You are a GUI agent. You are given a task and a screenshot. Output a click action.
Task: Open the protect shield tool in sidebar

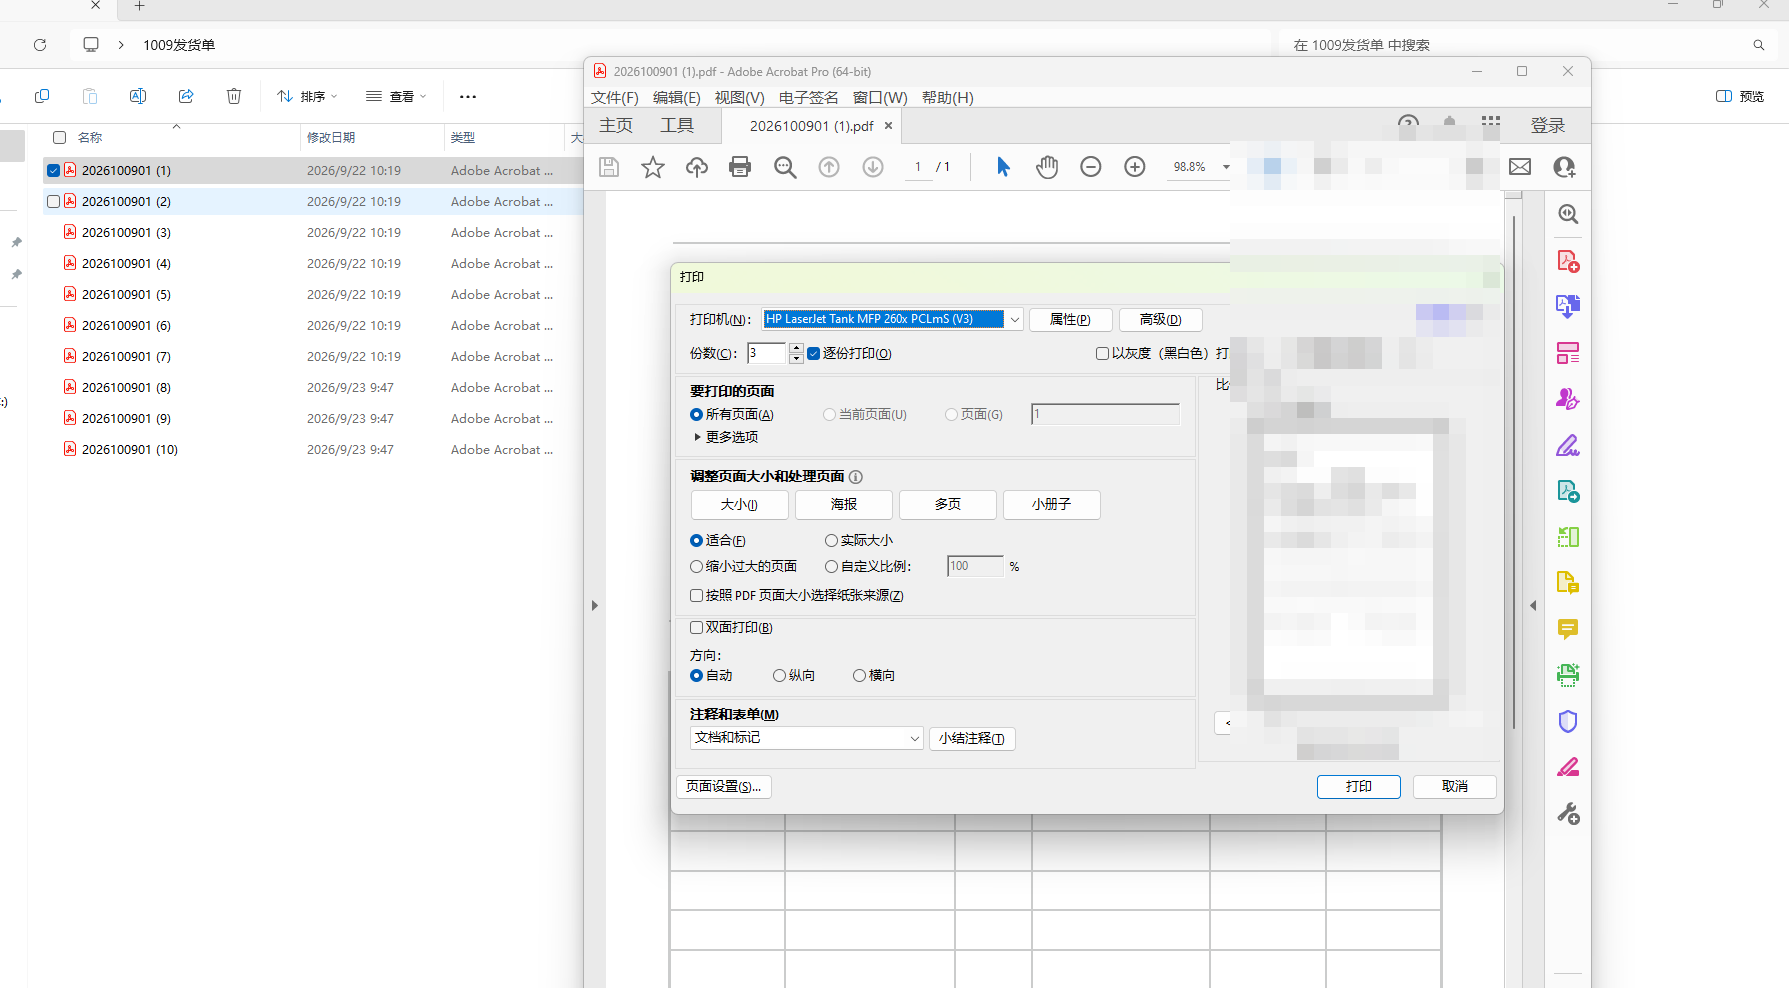[1568, 721]
